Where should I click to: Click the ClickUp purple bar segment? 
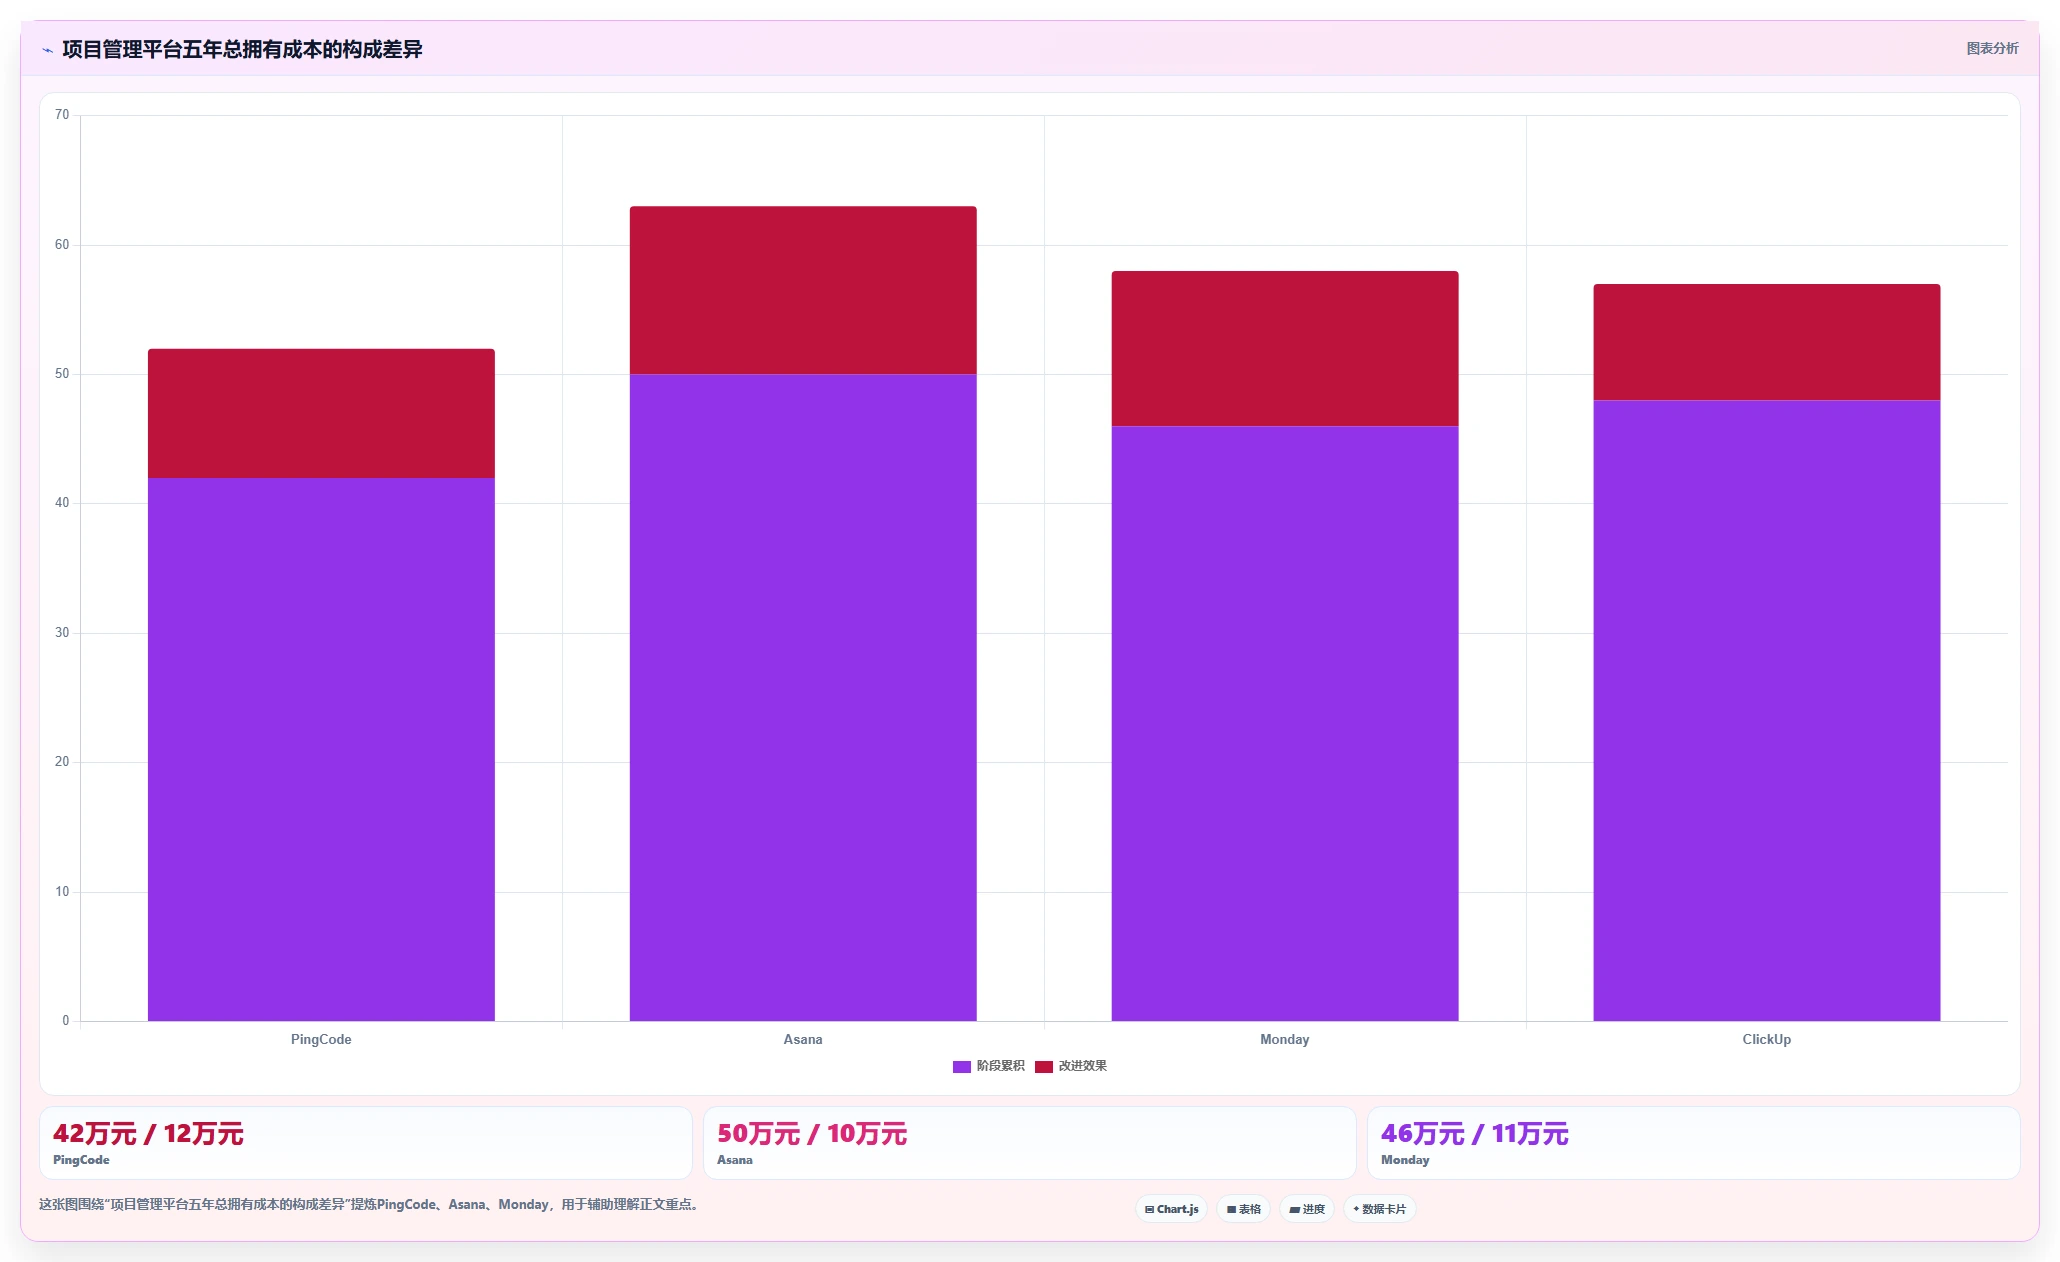point(1767,711)
